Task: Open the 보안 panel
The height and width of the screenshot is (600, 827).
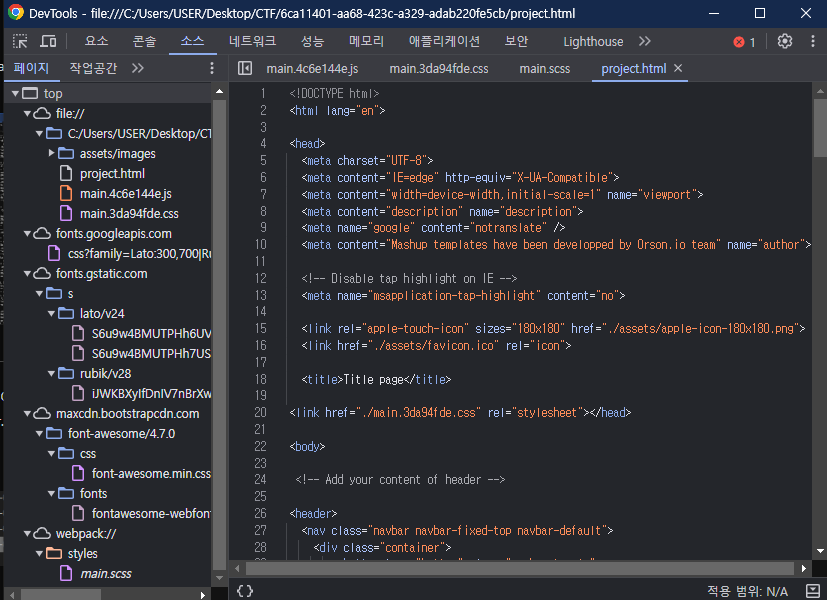Action: [516, 41]
